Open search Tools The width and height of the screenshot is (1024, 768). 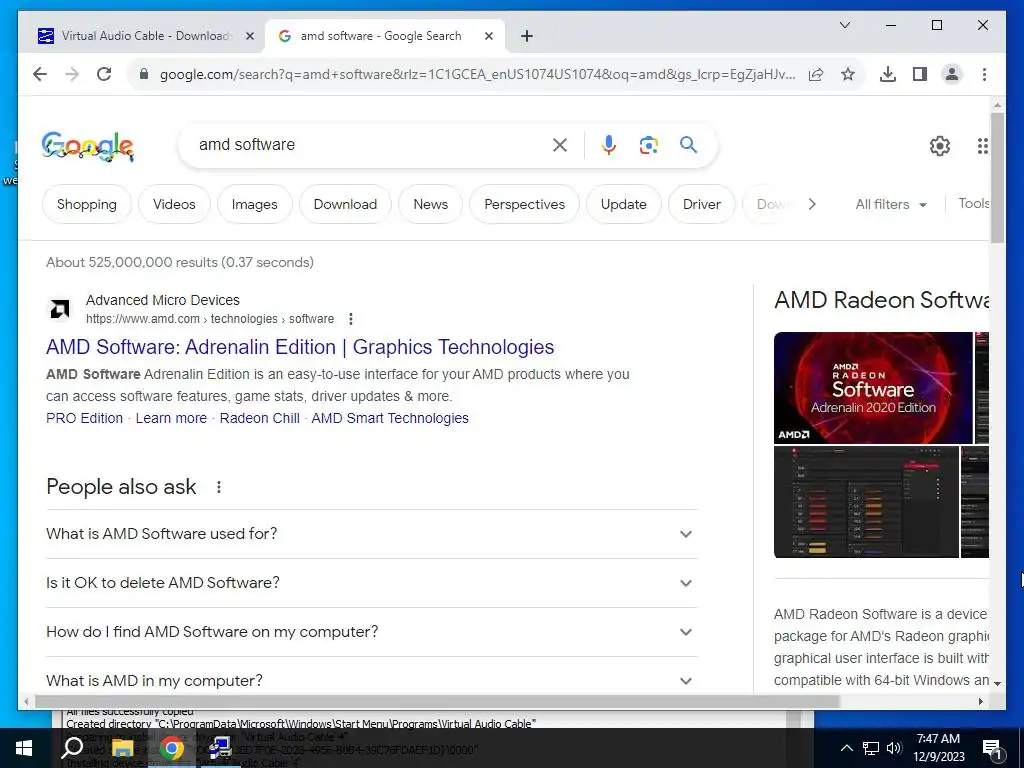point(973,204)
